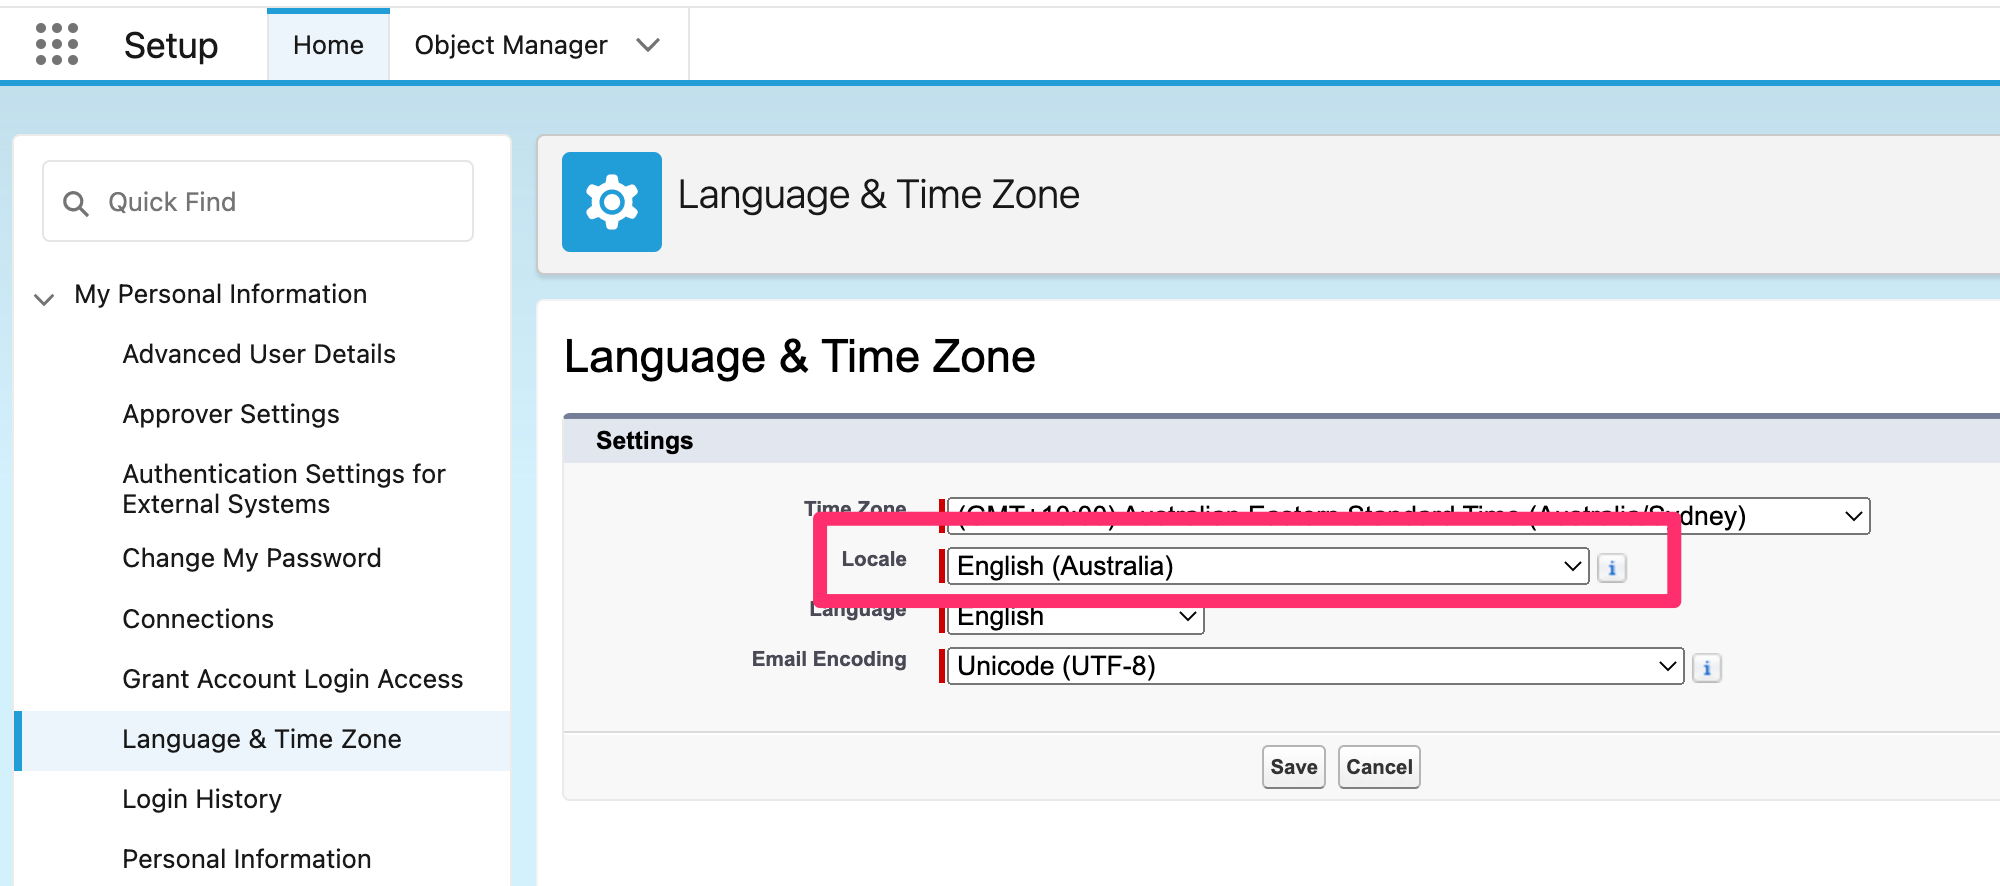Switch to the Home tab
Image resolution: width=2000 pixels, height=886 pixels.
pyautogui.click(x=328, y=45)
